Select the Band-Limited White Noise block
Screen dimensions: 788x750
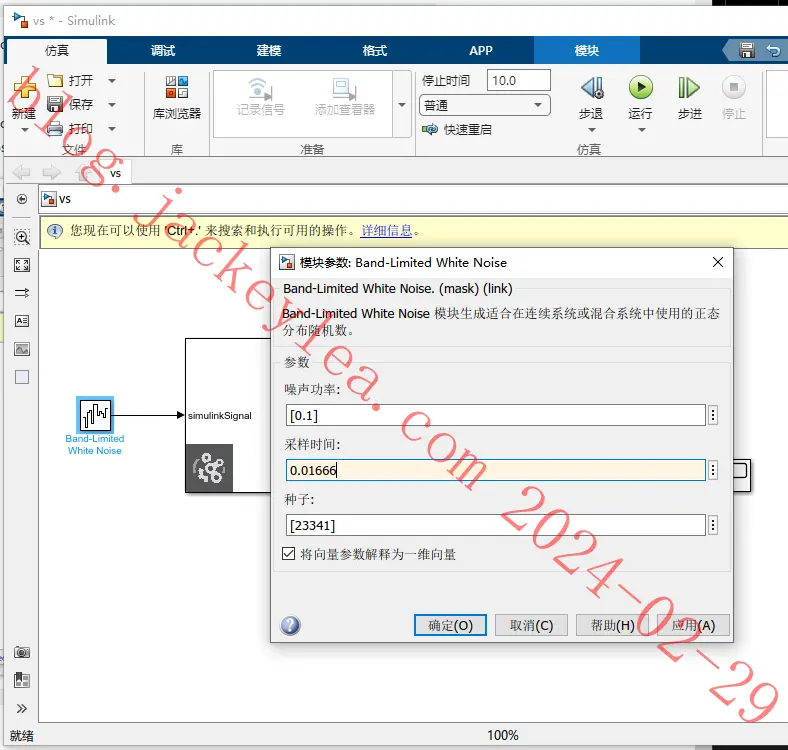click(x=95, y=415)
